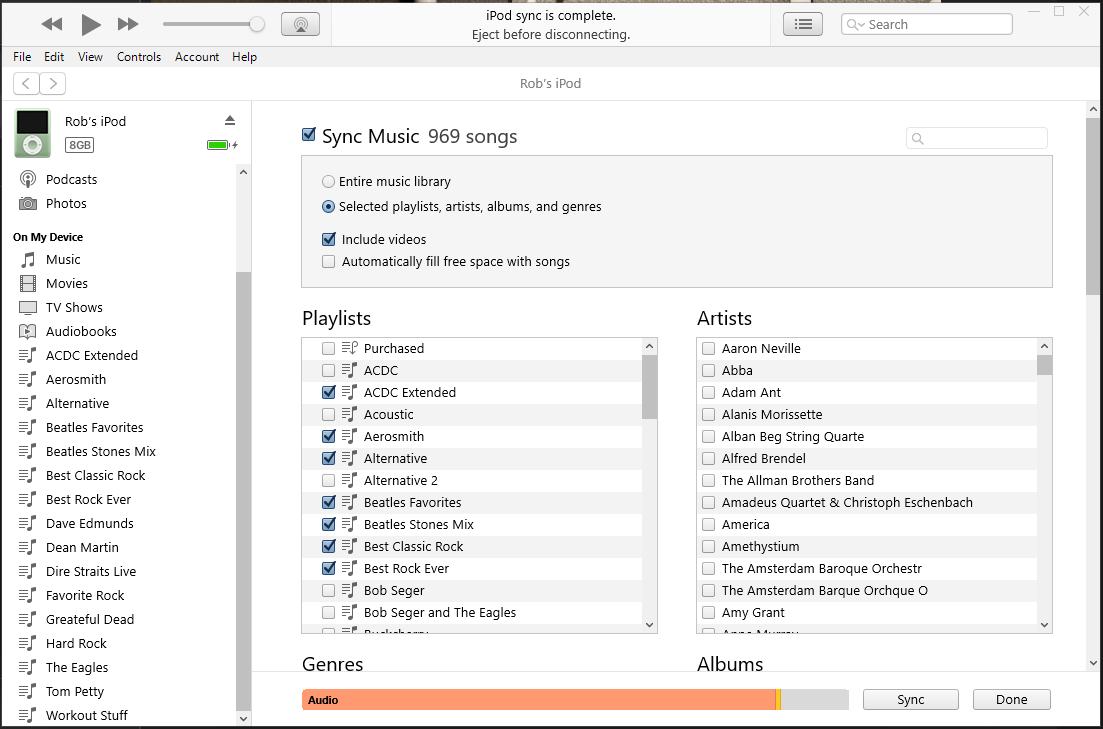Click the volume slider knob
The image size is (1103, 729).
pyautogui.click(x=257, y=24)
